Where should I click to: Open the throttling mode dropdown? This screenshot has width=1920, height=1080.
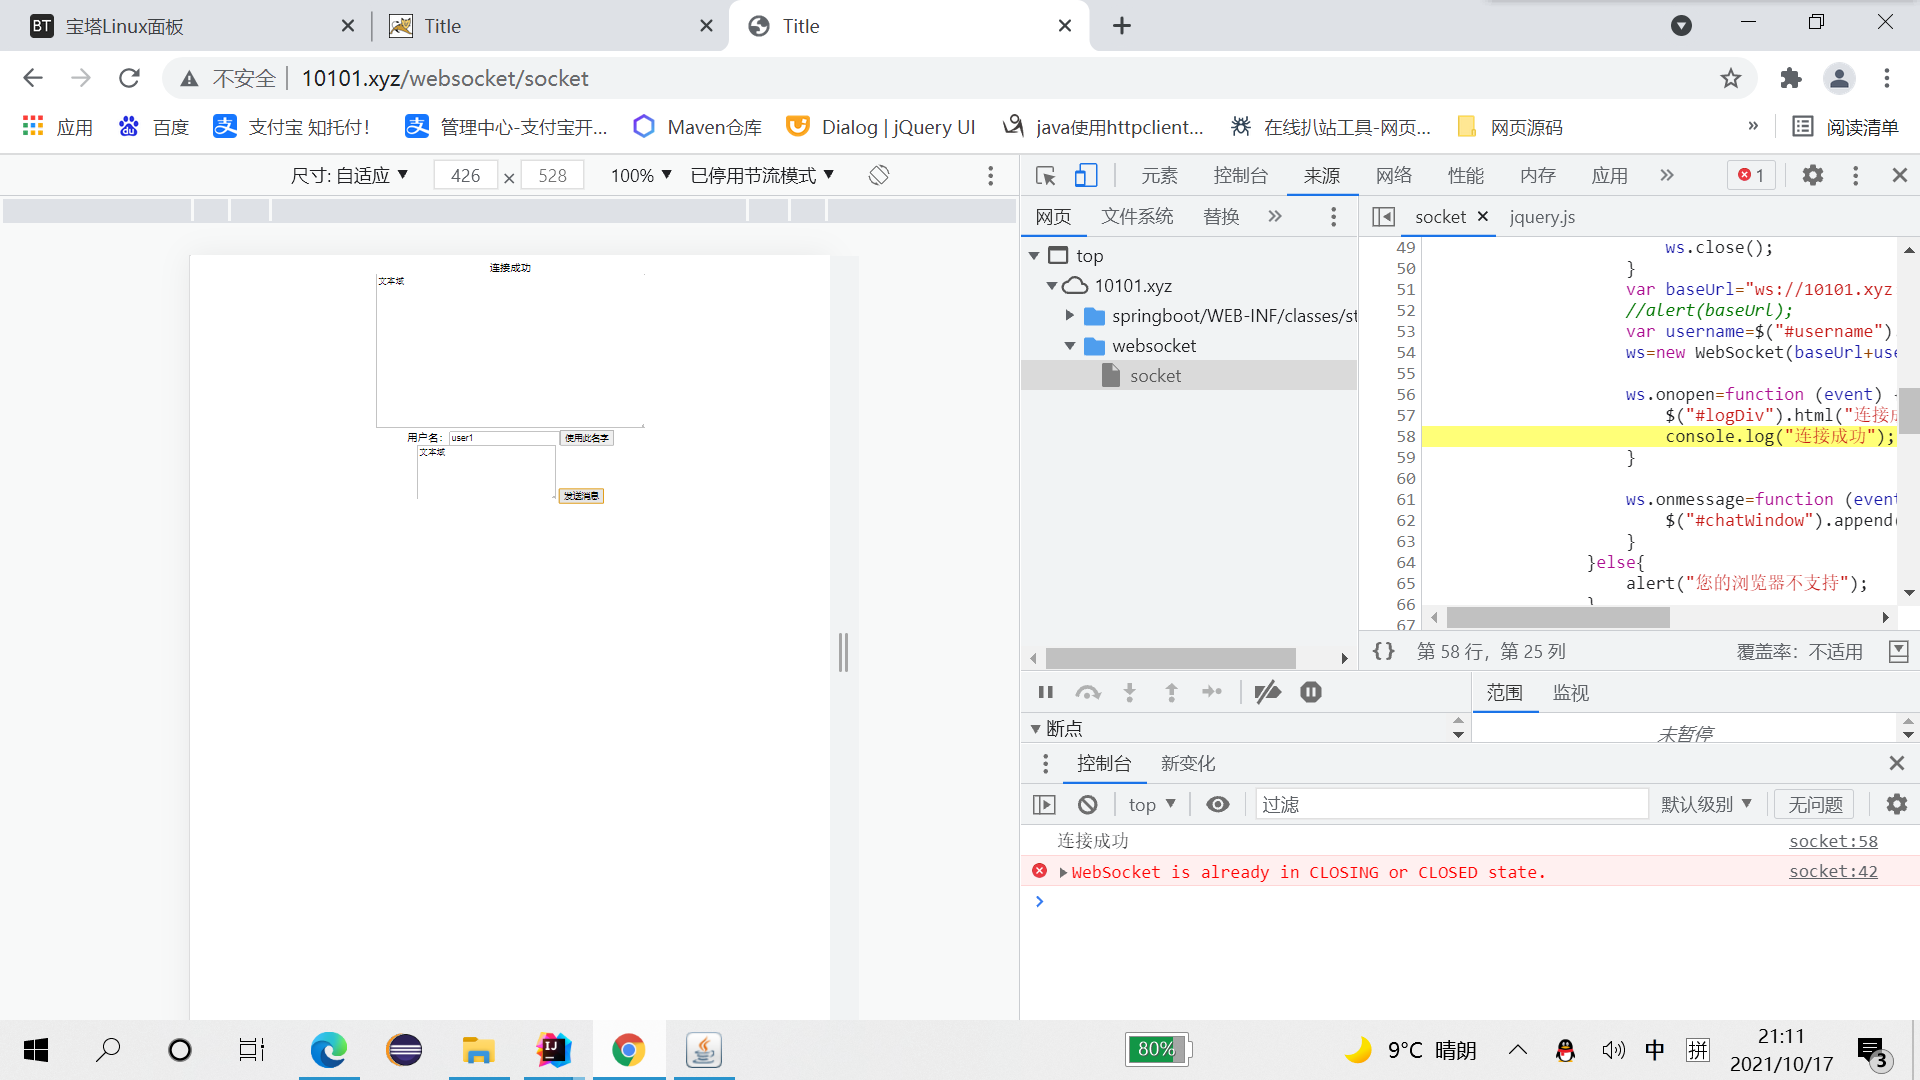[762, 175]
